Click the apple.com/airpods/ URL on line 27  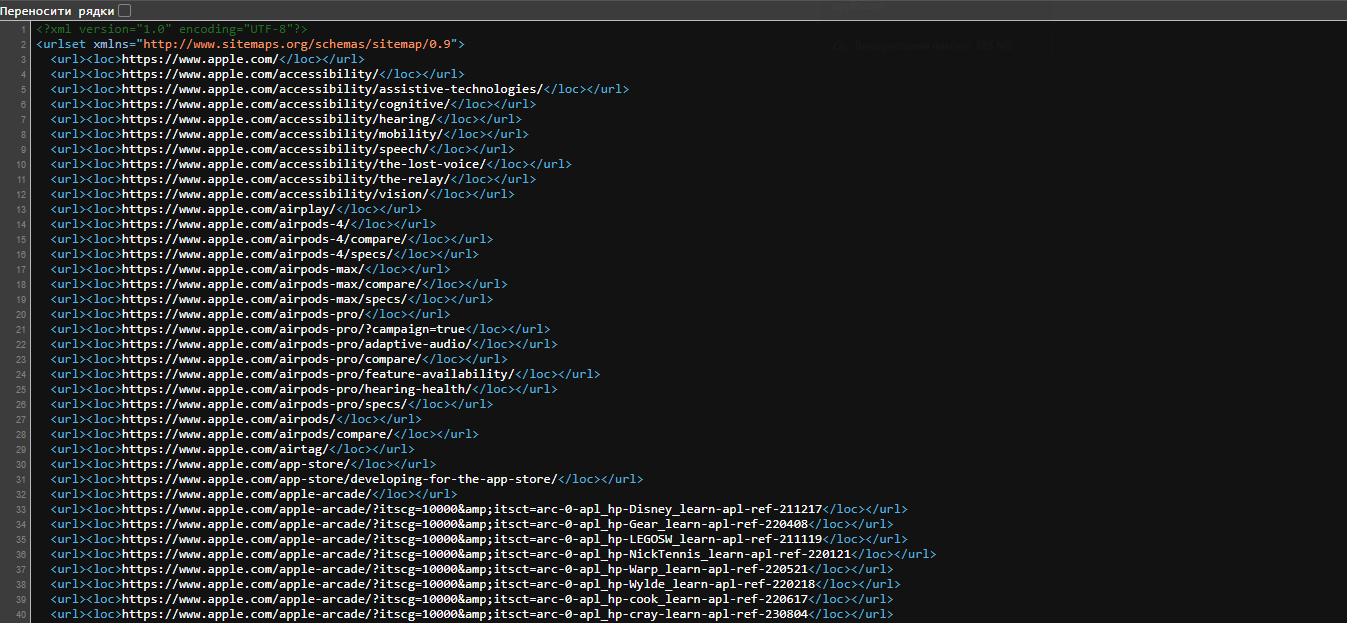229,419
